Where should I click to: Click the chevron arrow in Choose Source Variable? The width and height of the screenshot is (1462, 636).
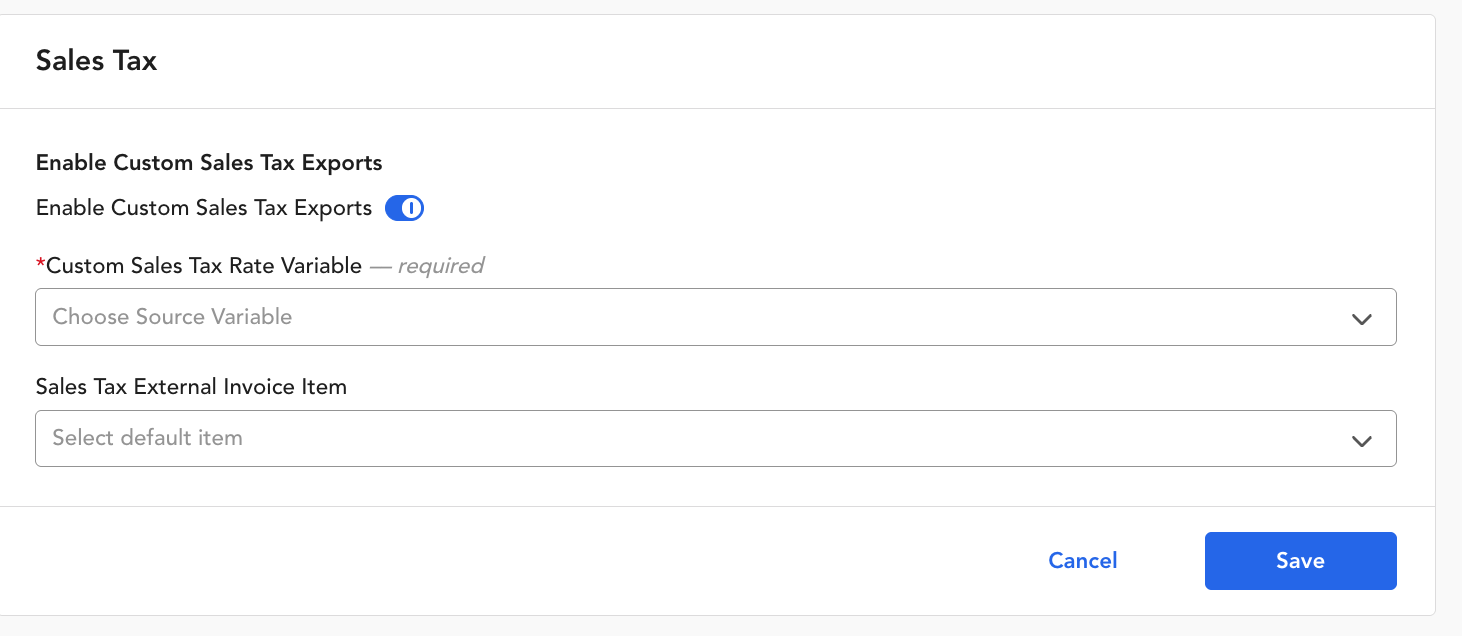pyautogui.click(x=1361, y=319)
